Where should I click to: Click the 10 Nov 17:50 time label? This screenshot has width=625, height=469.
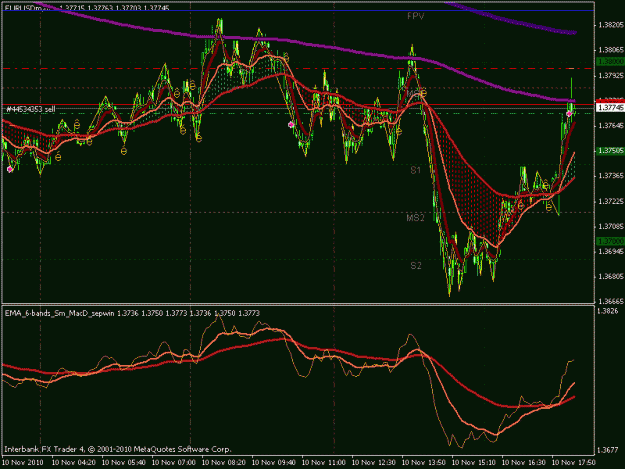[x=574, y=462]
